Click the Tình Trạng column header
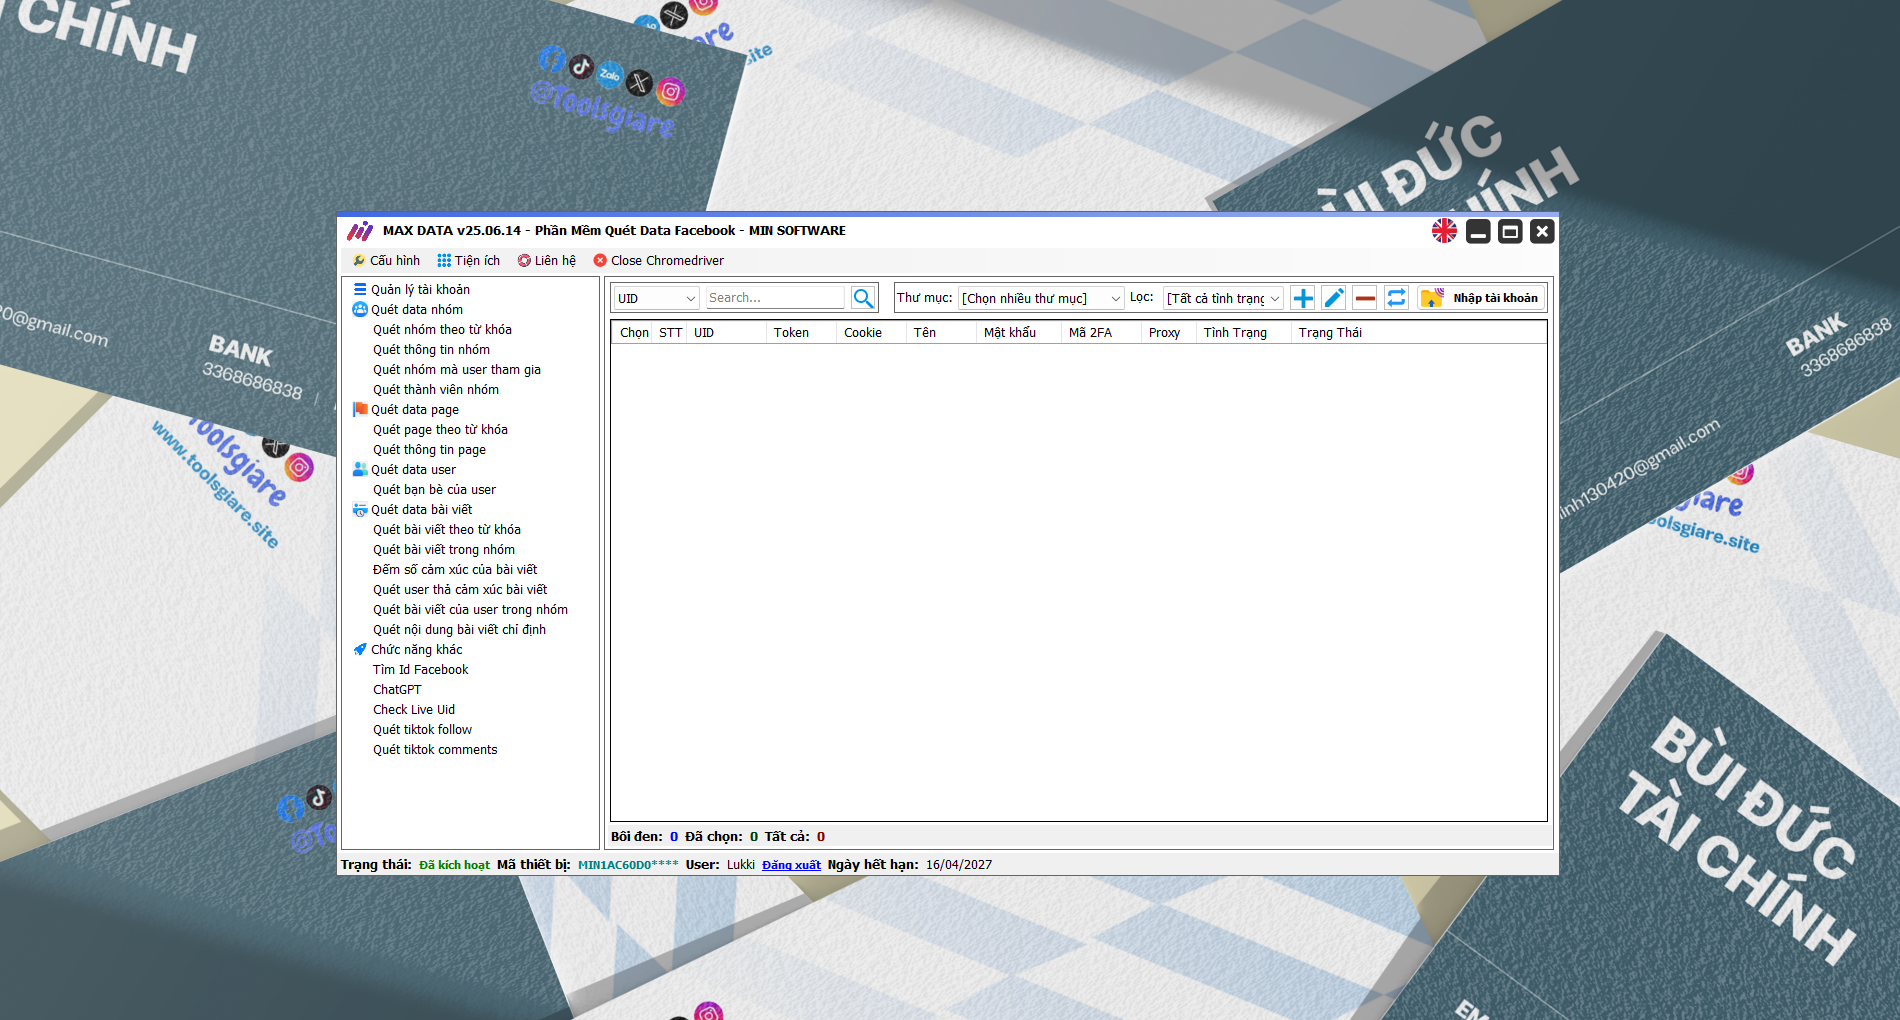 (1243, 332)
